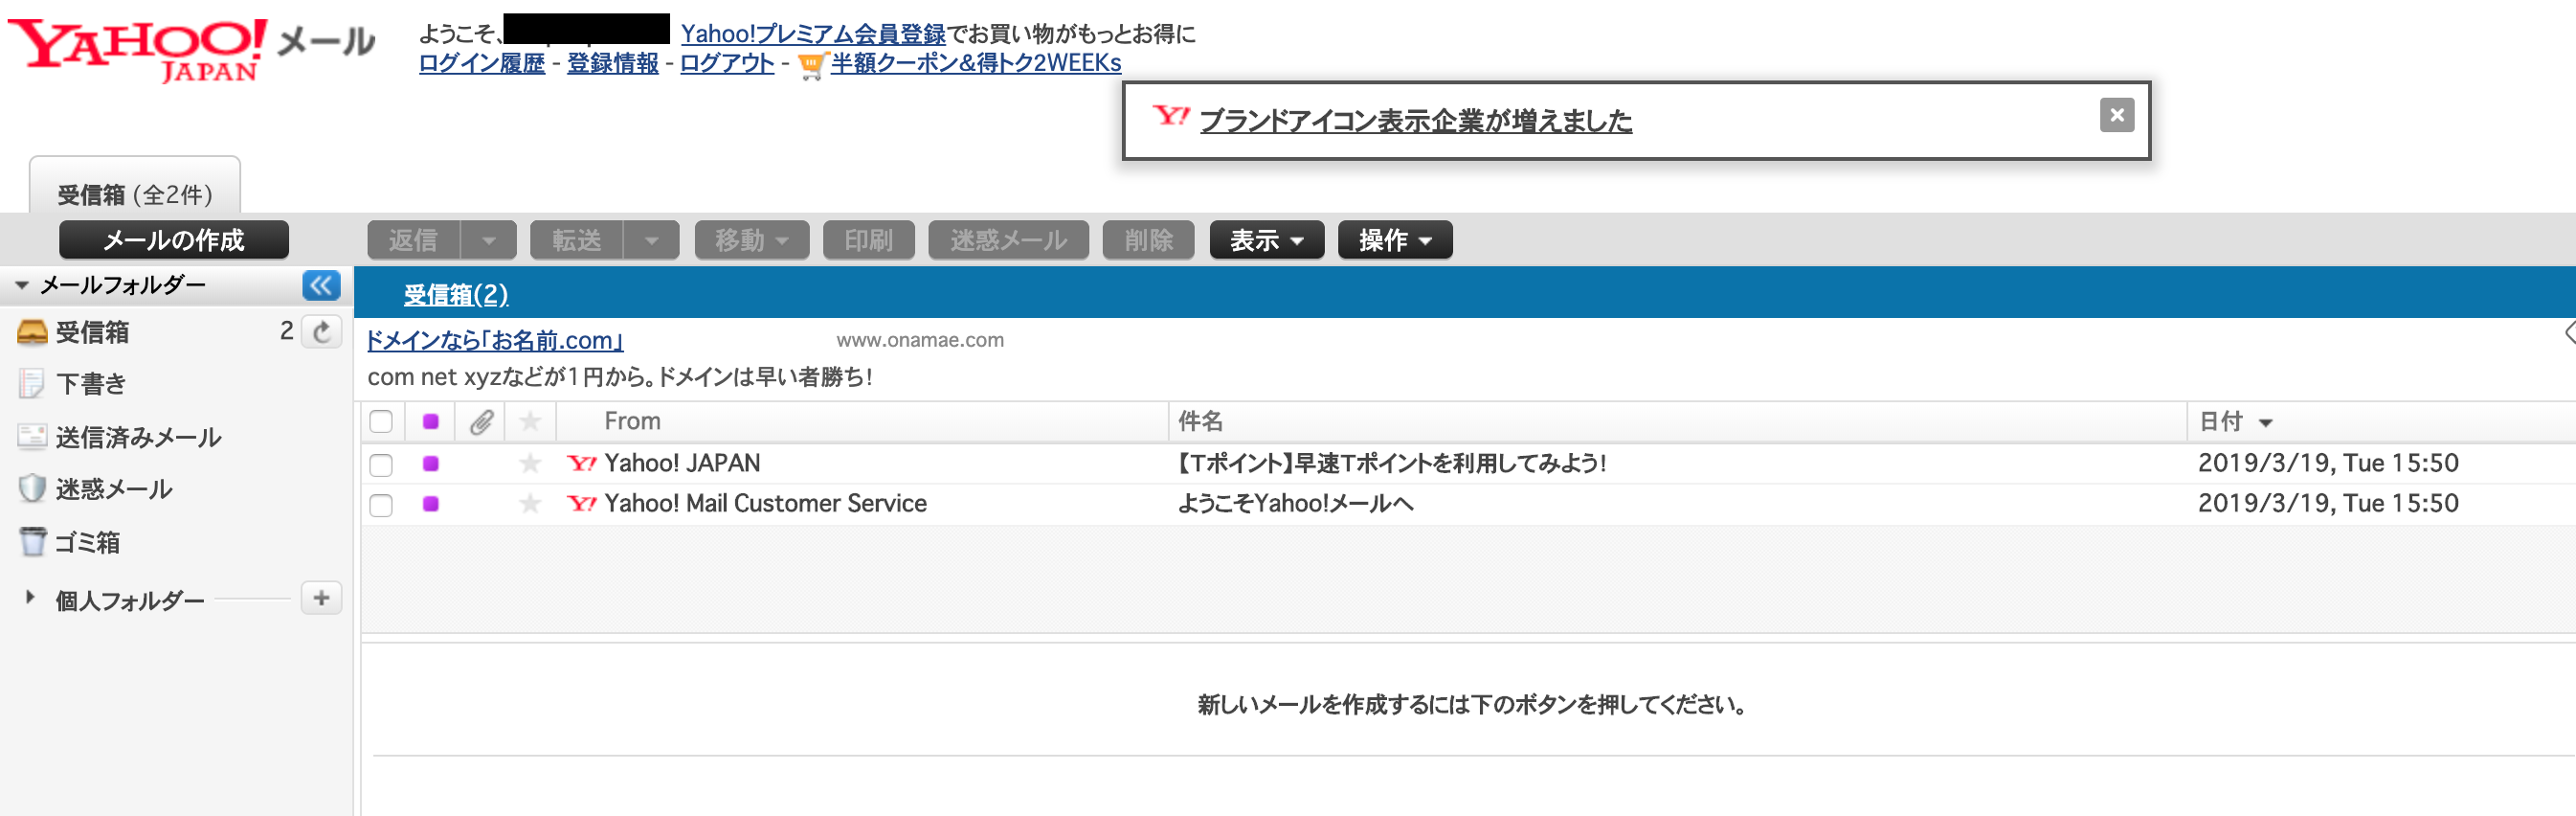Open the 返信 reply dropdown arrow

click(488, 240)
